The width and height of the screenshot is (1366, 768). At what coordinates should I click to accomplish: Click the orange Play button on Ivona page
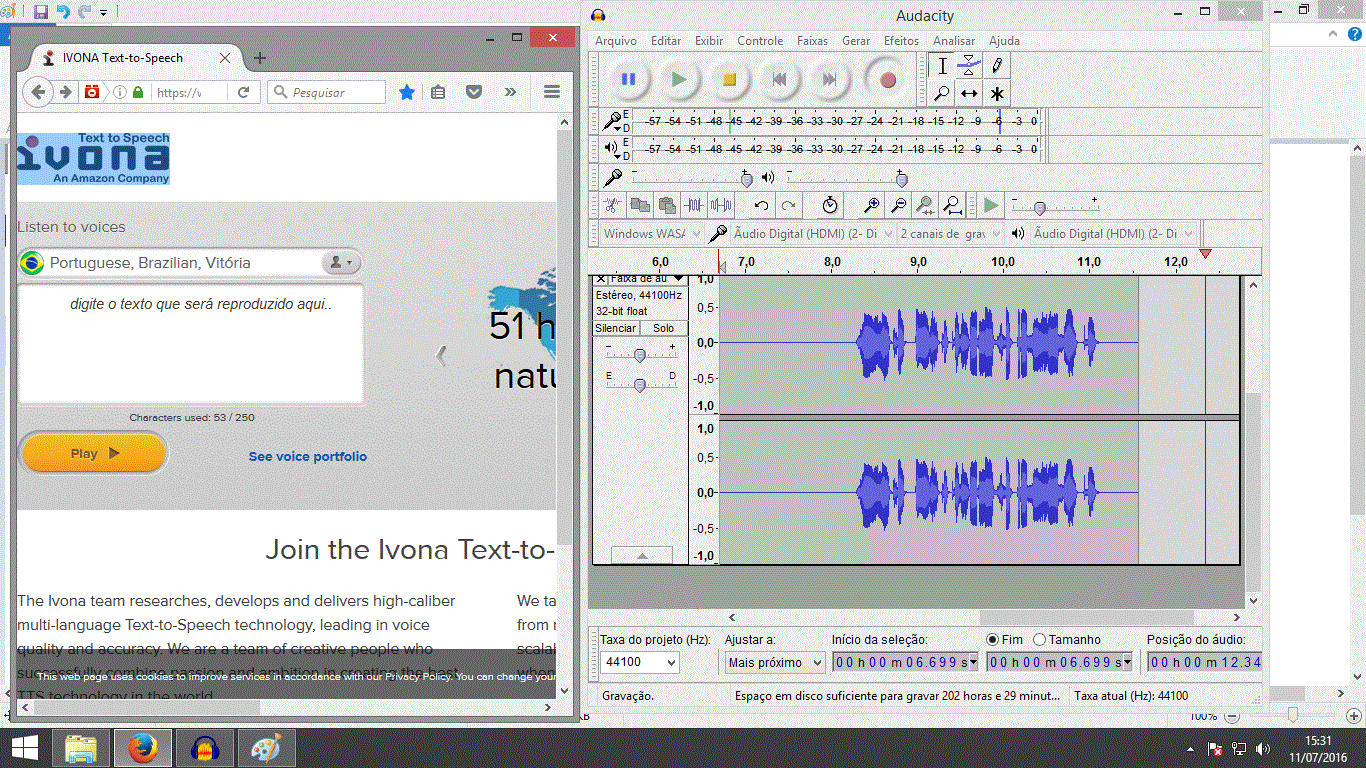tap(93, 453)
